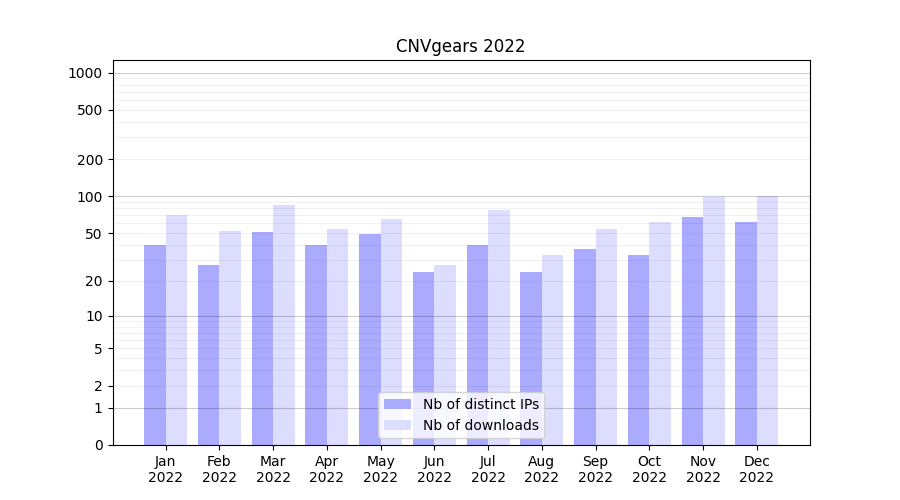Select the February distinct IPs bar
The image size is (900, 500).
[x=209, y=355]
